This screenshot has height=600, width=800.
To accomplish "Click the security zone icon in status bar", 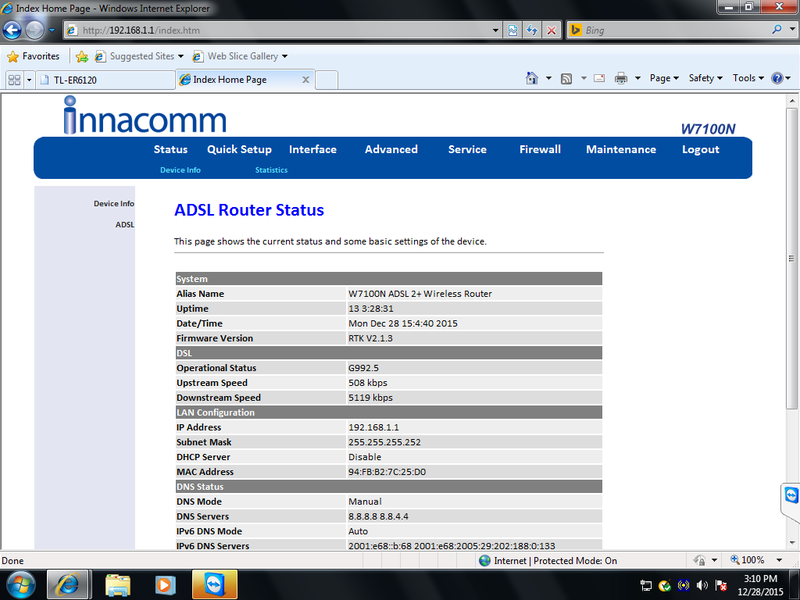I will coord(484,561).
